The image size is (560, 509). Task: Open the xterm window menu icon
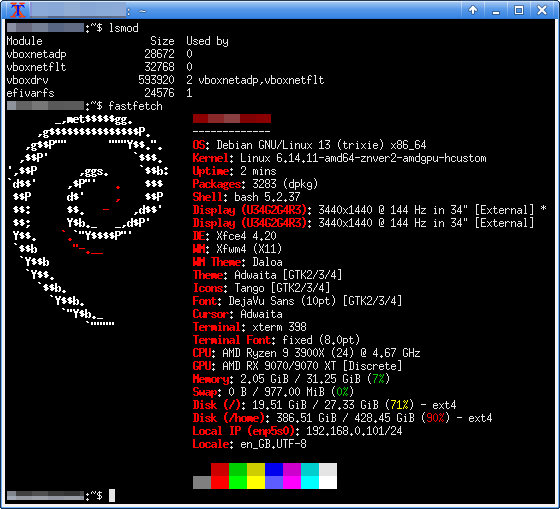[18, 10]
